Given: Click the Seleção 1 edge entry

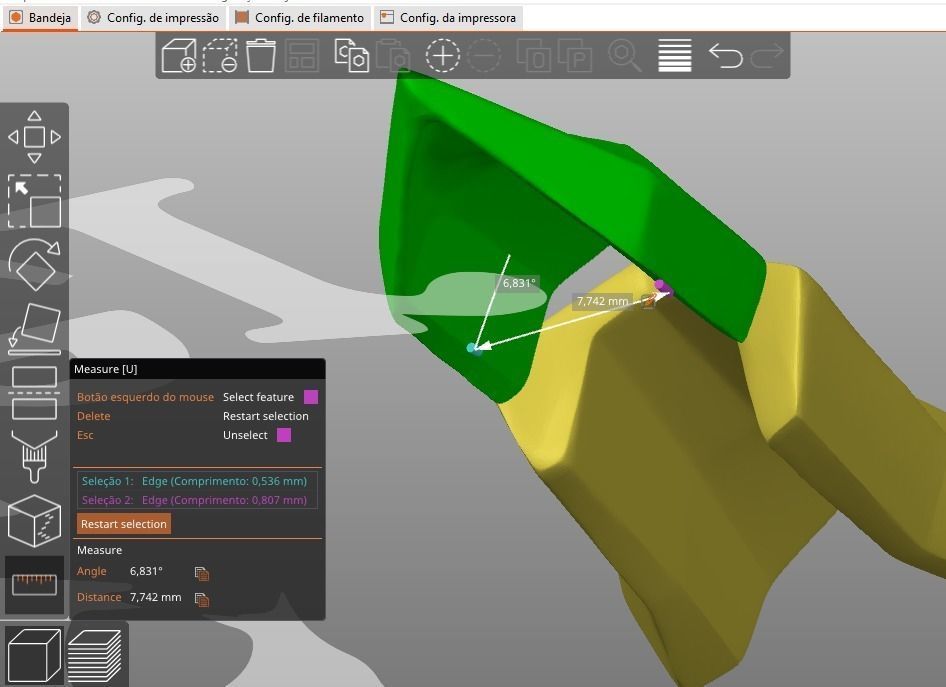Looking at the screenshot, I should point(194,481).
